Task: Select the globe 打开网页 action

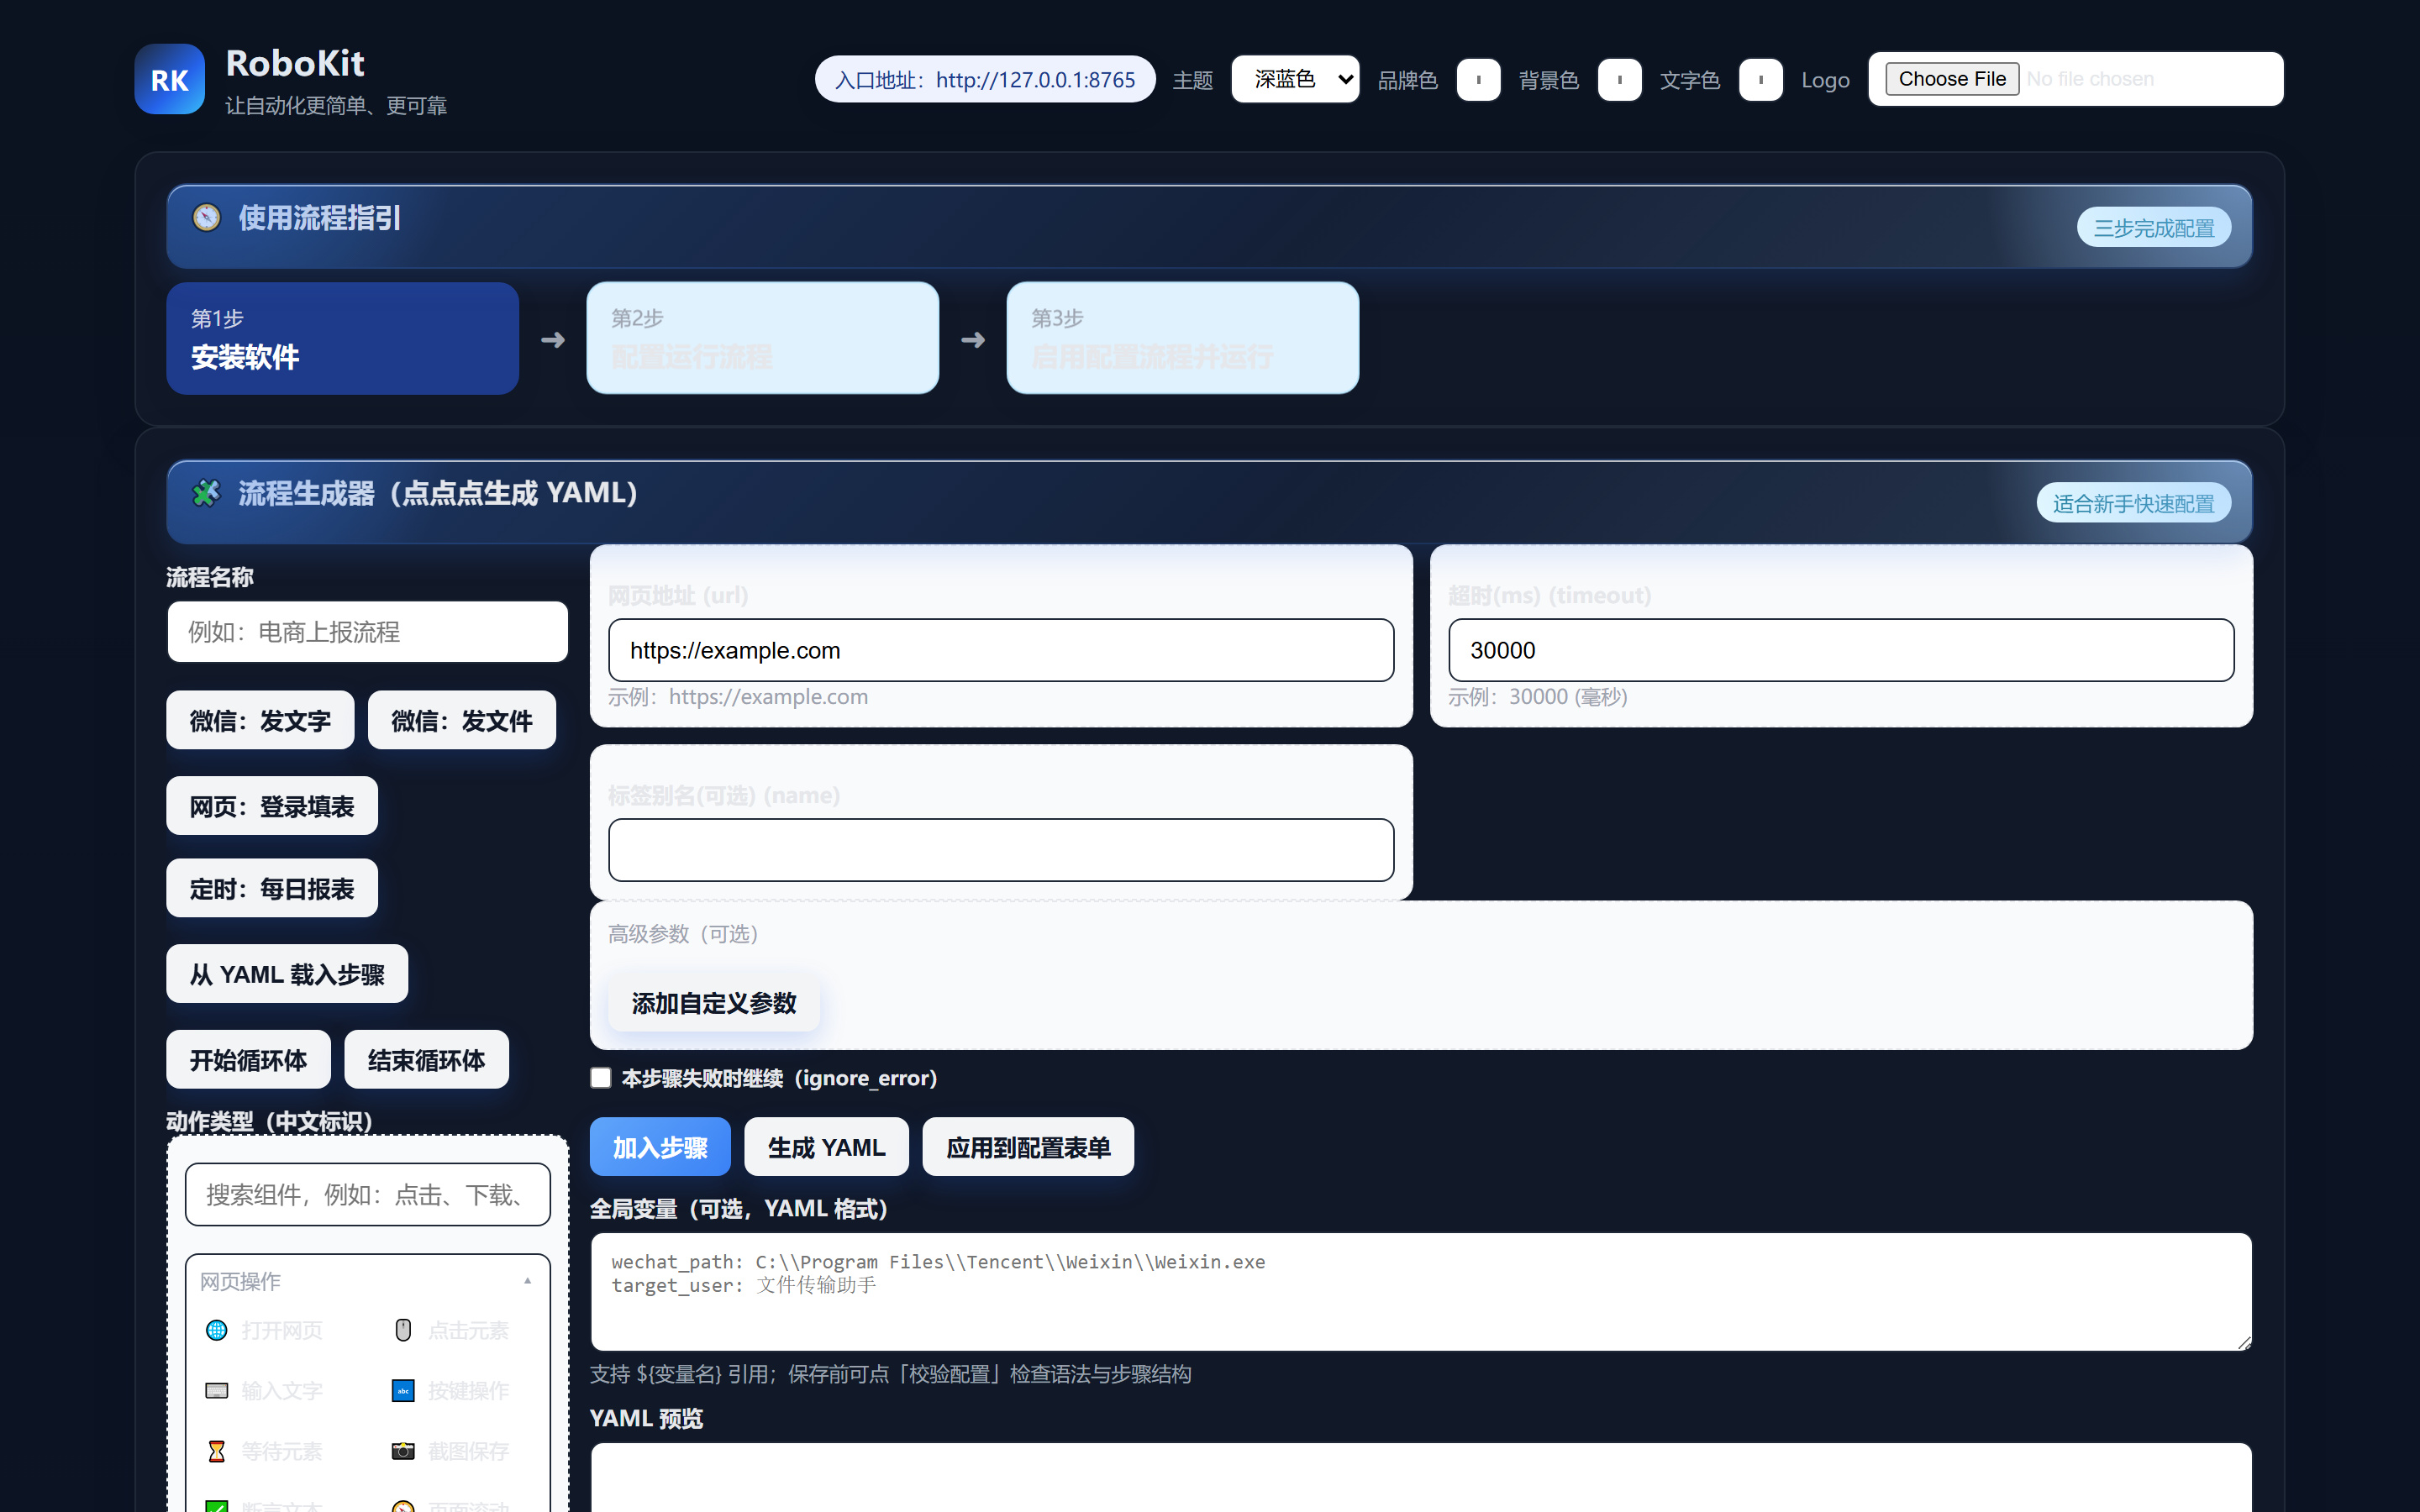Action: [x=265, y=1330]
